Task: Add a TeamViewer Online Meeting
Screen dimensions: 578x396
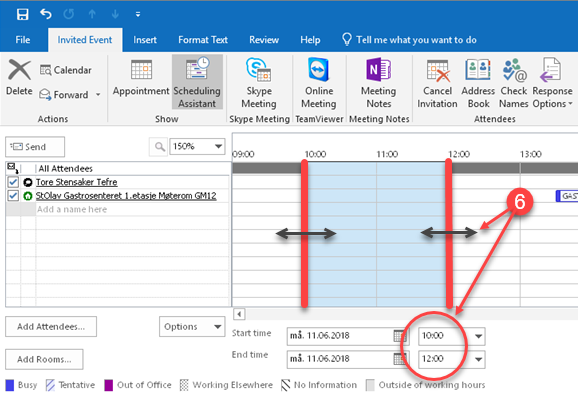Action: [319, 83]
